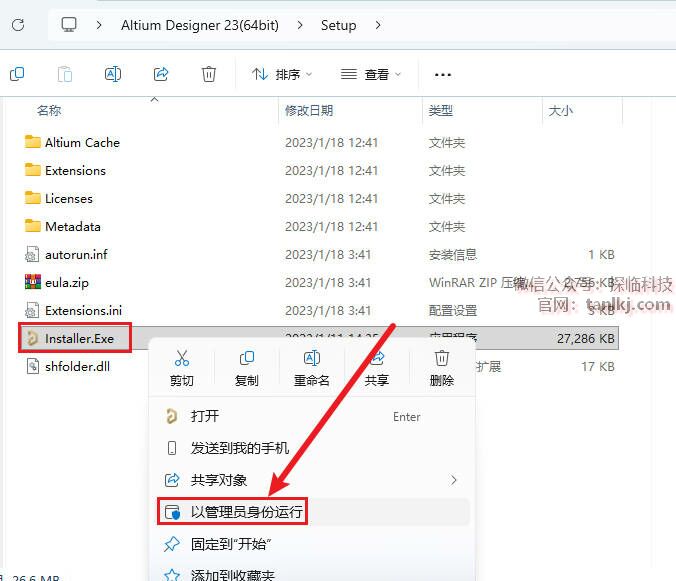Click the toolbar Paste icon
Image resolution: width=676 pixels, height=581 pixels.
click(65, 74)
